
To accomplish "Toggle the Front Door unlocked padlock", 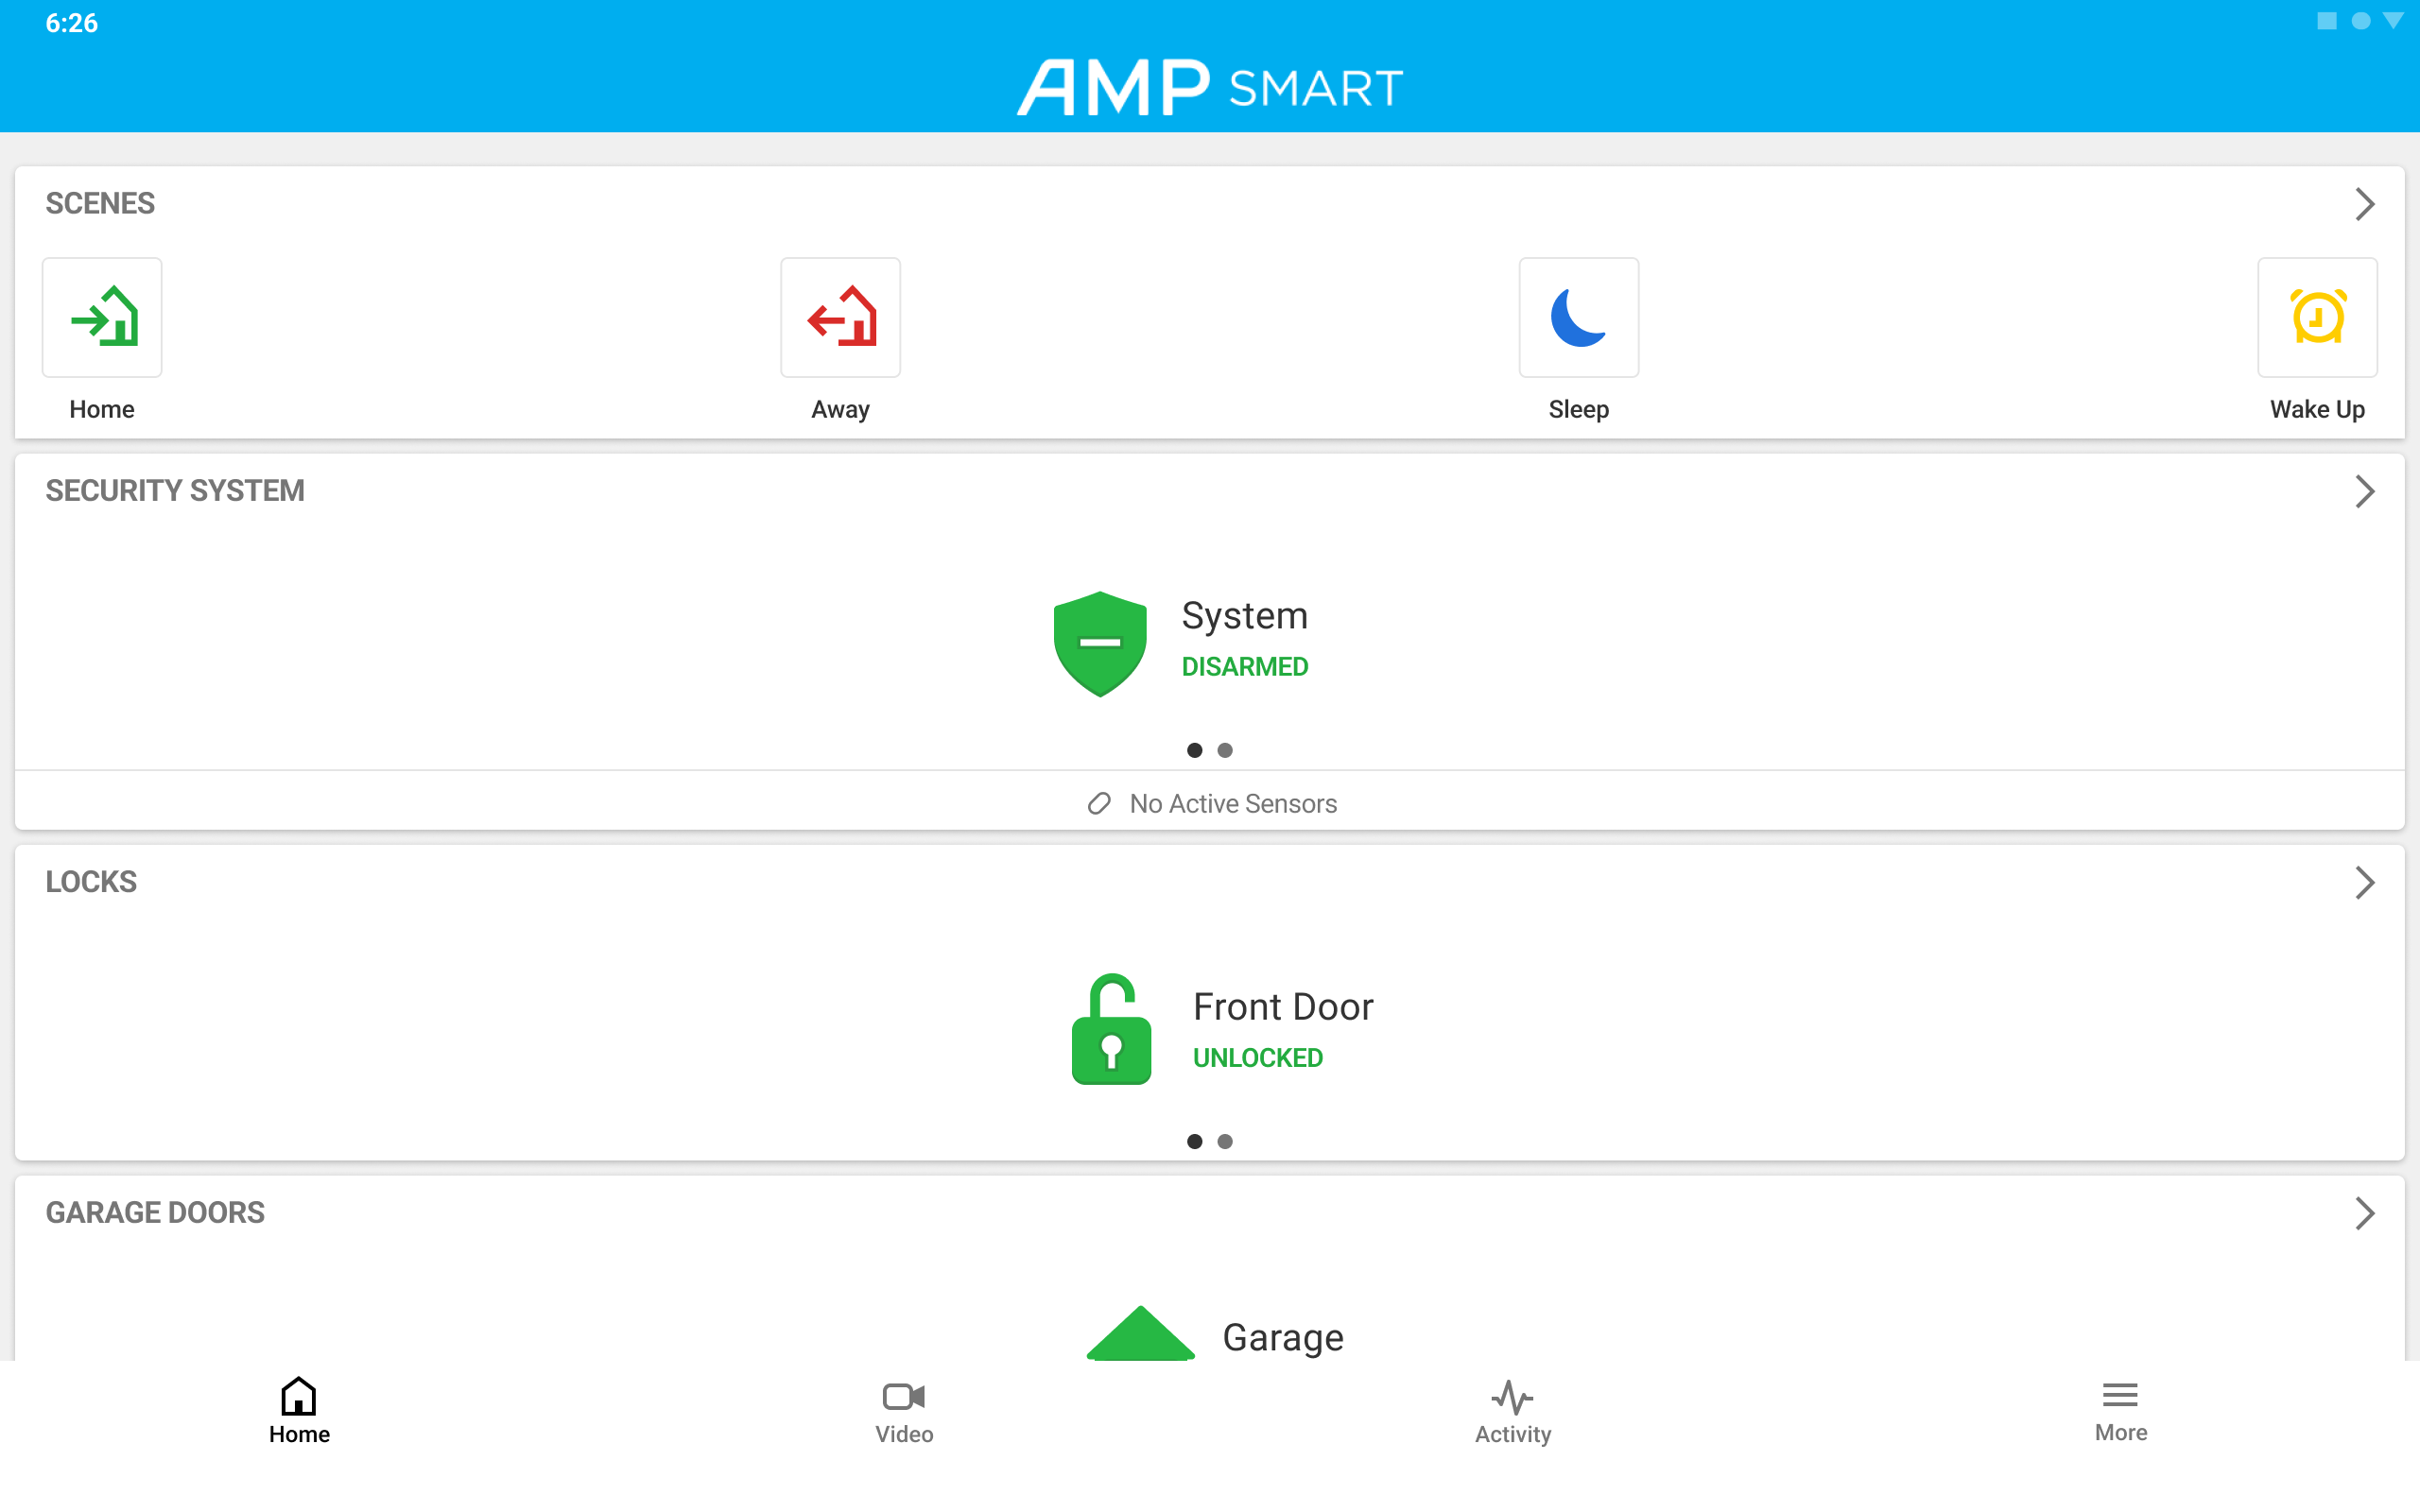I will (x=1111, y=1029).
